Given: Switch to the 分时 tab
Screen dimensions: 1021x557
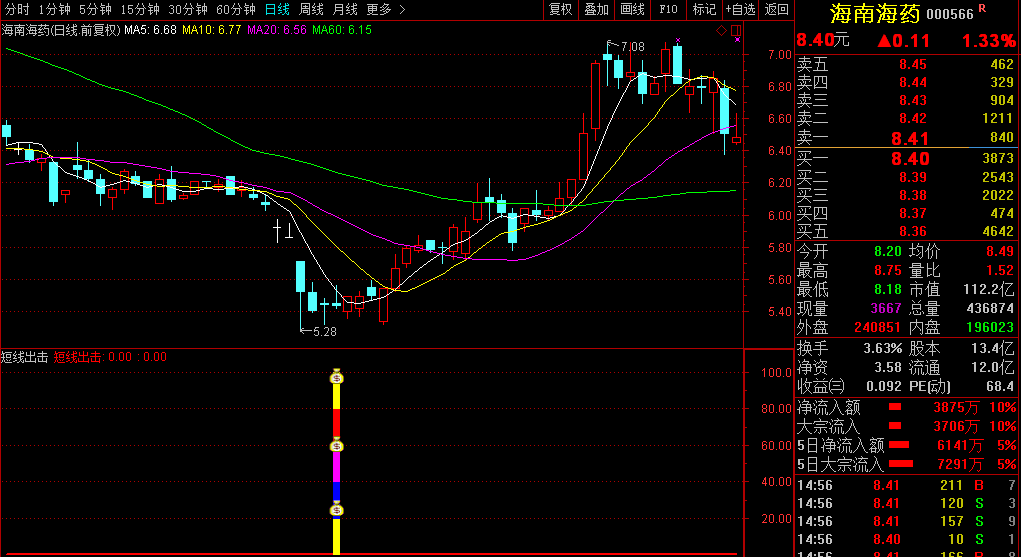Looking at the screenshot, I should point(17,9).
